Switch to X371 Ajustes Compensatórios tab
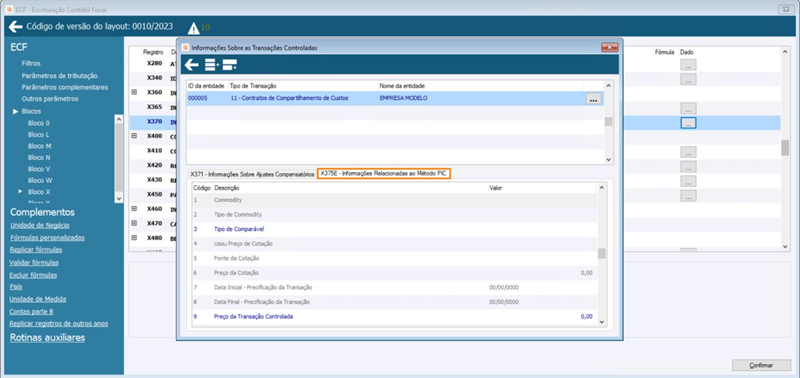The height and width of the screenshot is (378, 800). click(x=252, y=174)
